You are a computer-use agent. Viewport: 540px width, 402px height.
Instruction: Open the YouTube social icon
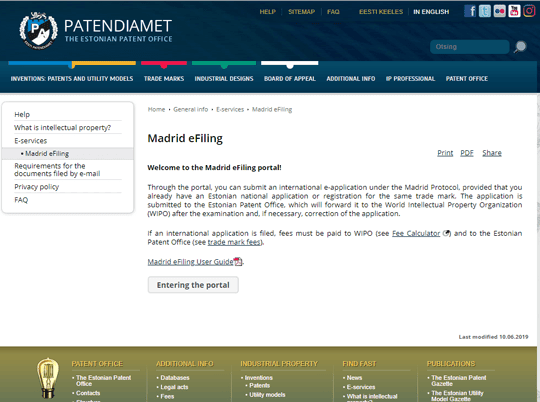[514, 11]
